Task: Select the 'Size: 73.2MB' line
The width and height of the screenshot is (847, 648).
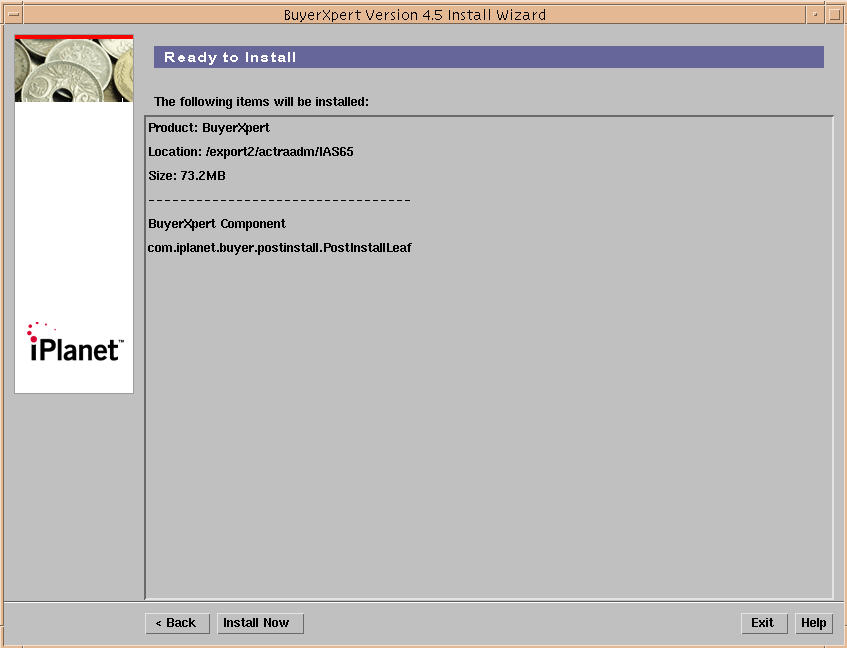Action: (x=187, y=176)
